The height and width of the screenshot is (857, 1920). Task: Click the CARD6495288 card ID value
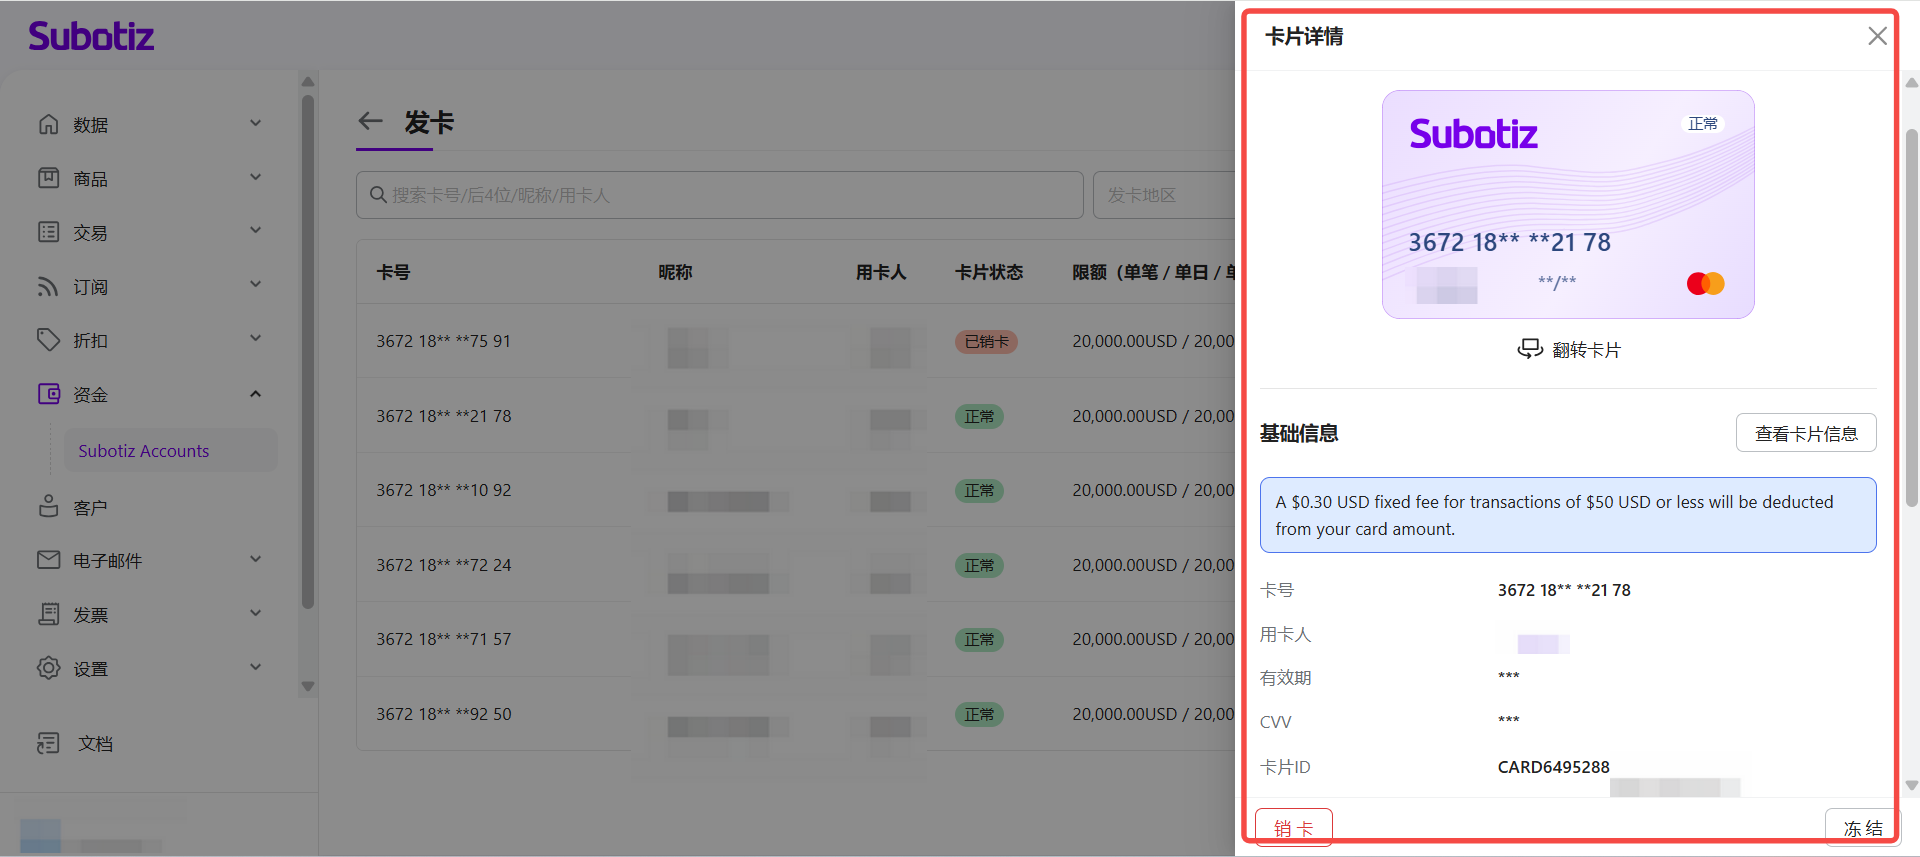click(x=1553, y=767)
